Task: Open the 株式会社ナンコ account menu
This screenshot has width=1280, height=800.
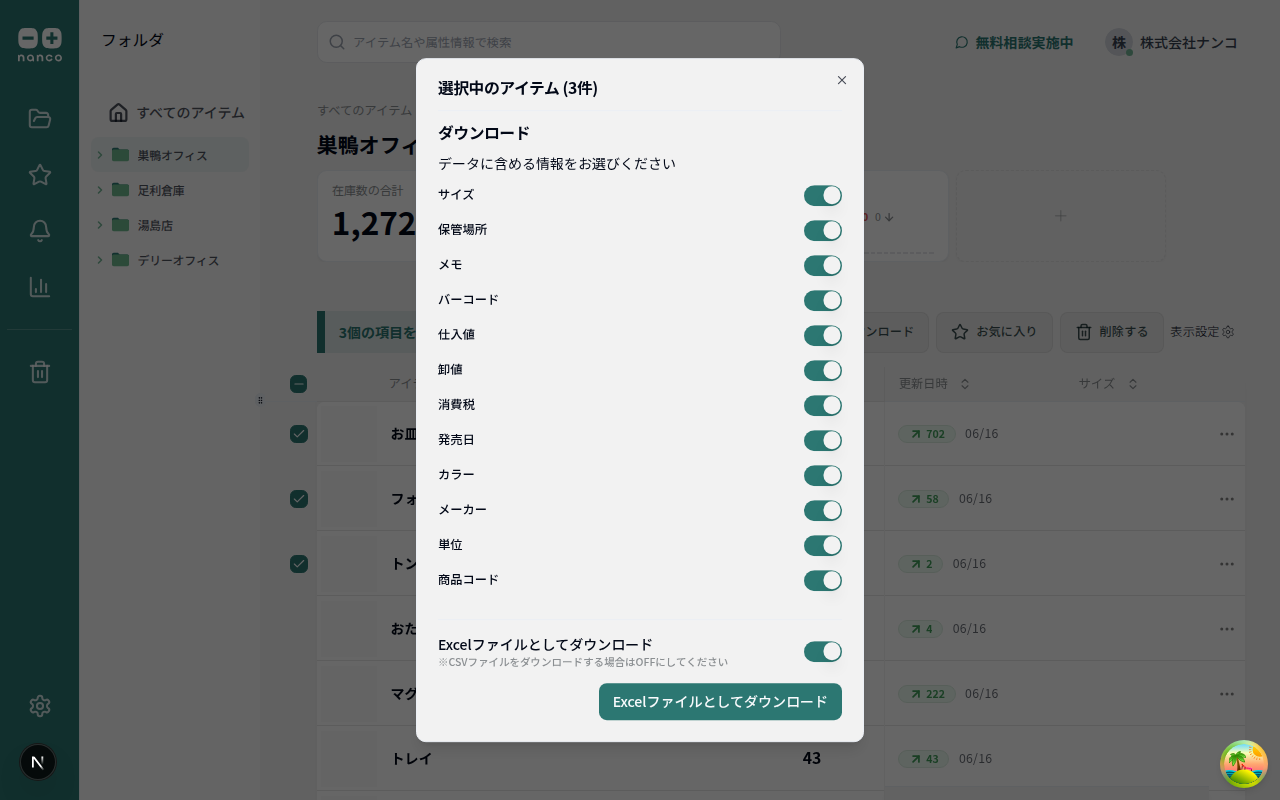Action: point(1180,43)
